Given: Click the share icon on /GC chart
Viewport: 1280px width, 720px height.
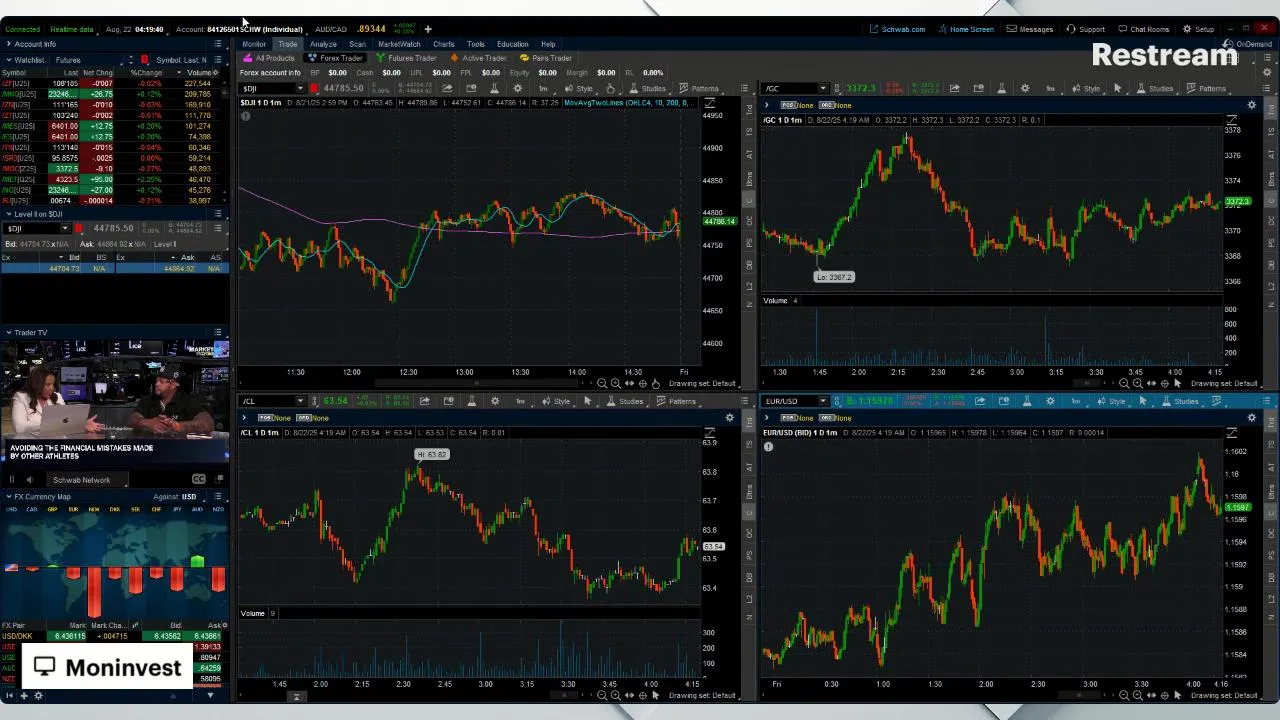Looking at the screenshot, I should coord(954,89).
